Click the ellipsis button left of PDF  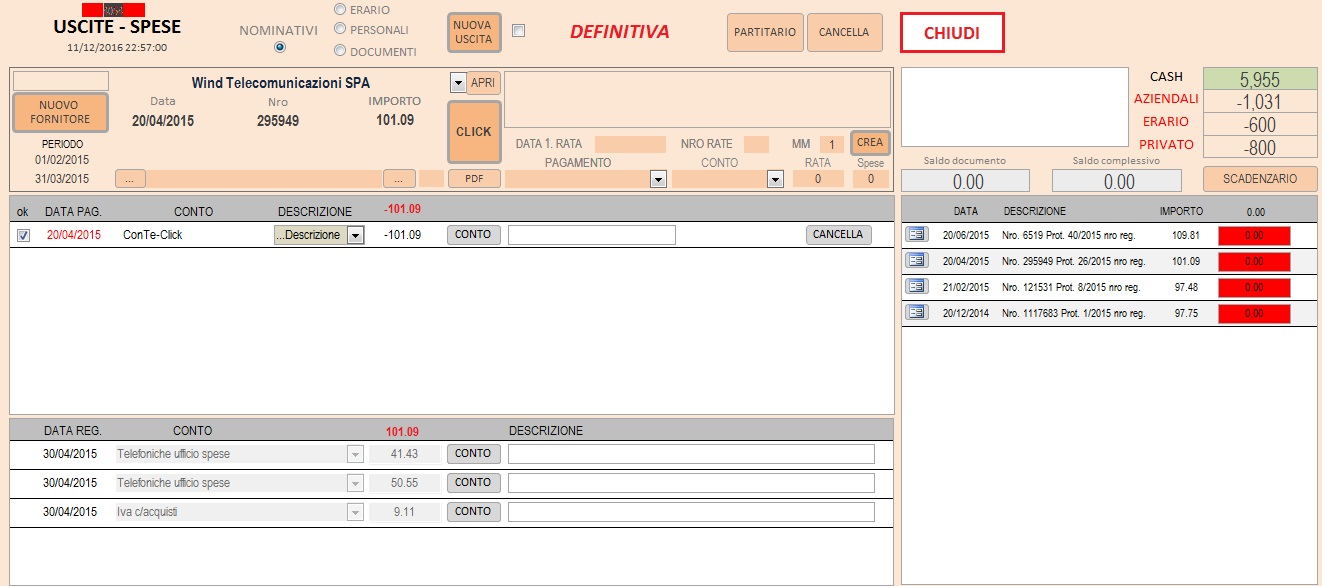click(x=399, y=179)
